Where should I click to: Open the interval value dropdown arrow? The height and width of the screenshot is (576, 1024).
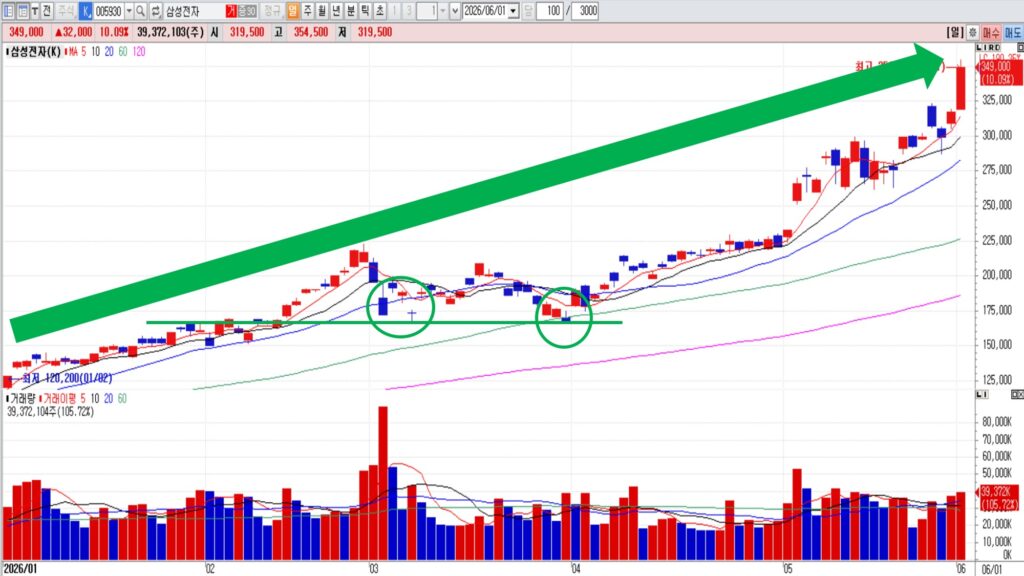click(x=443, y=11)
